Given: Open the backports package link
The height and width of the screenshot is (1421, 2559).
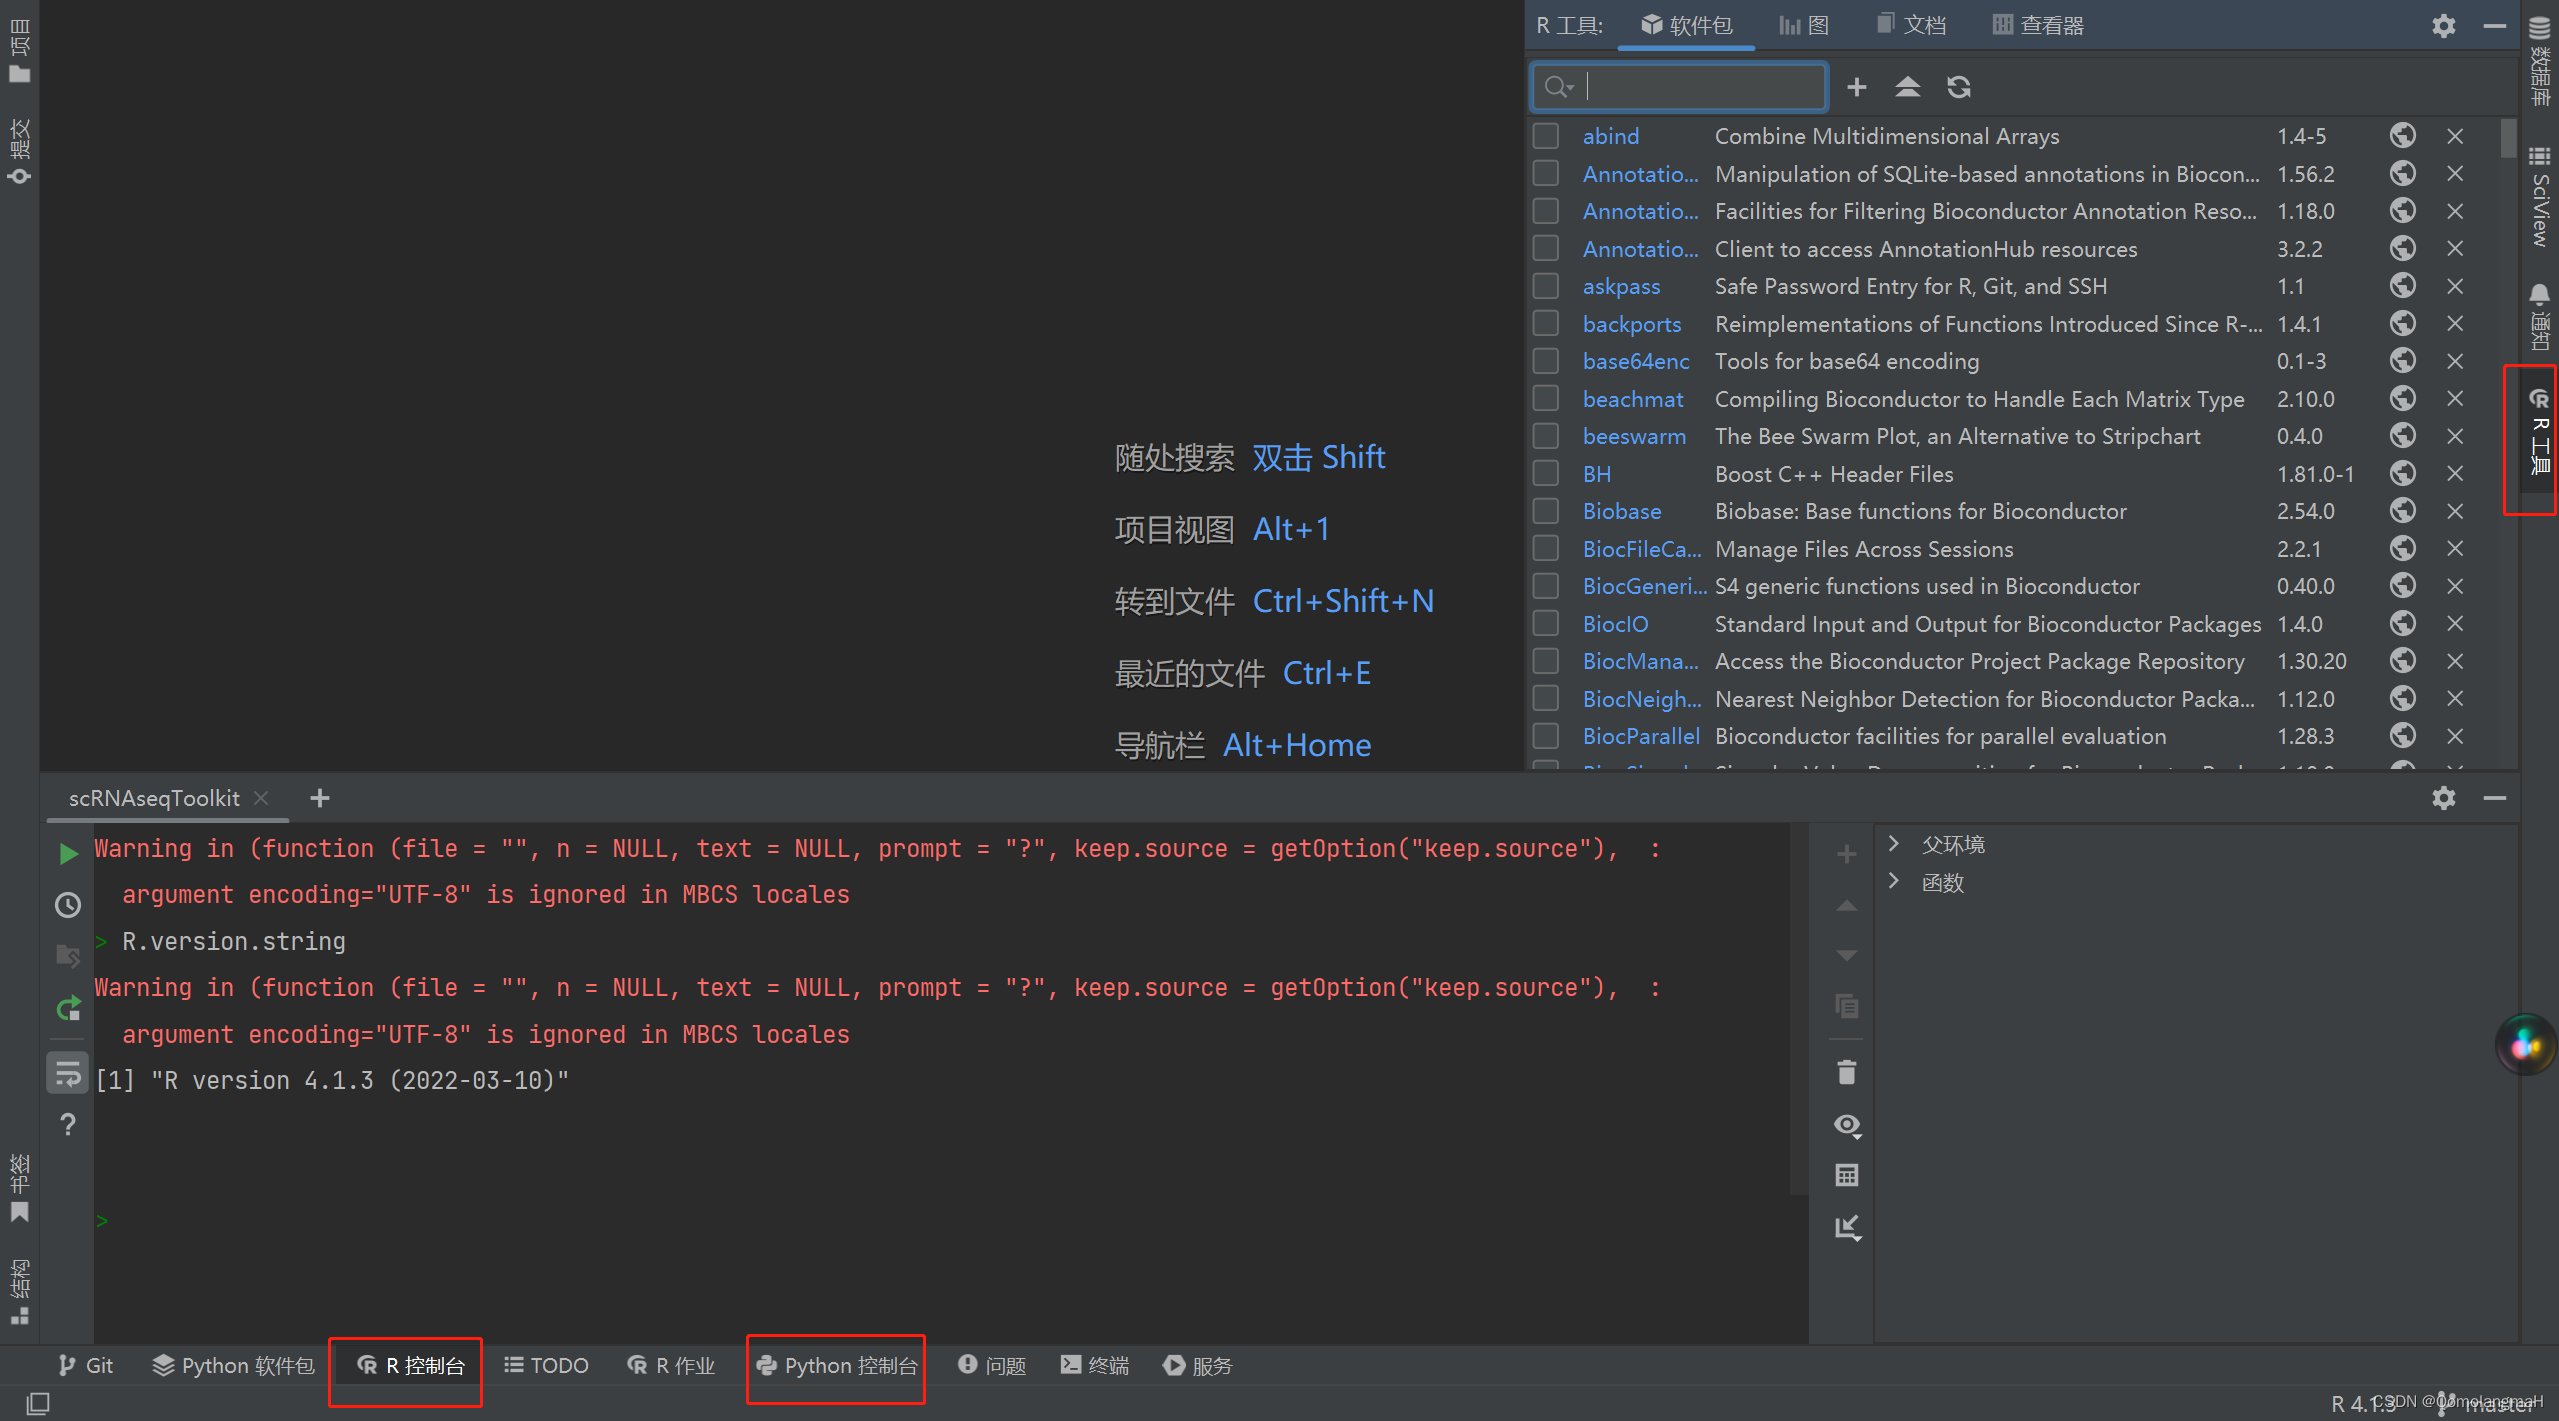Looking at the screenshot, I should pyautogui.click(x=1631, y=324).
